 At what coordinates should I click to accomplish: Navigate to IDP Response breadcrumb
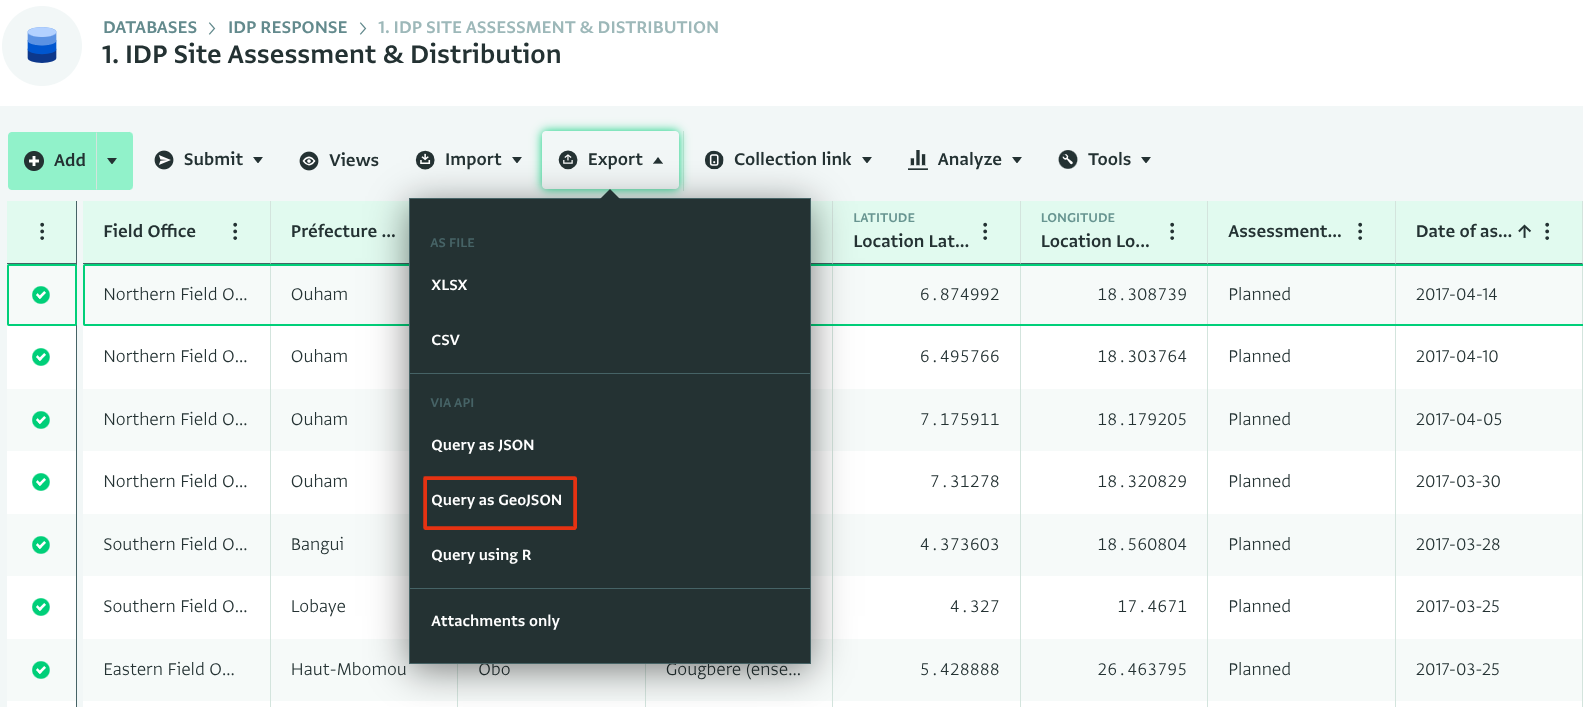(287, 27)
